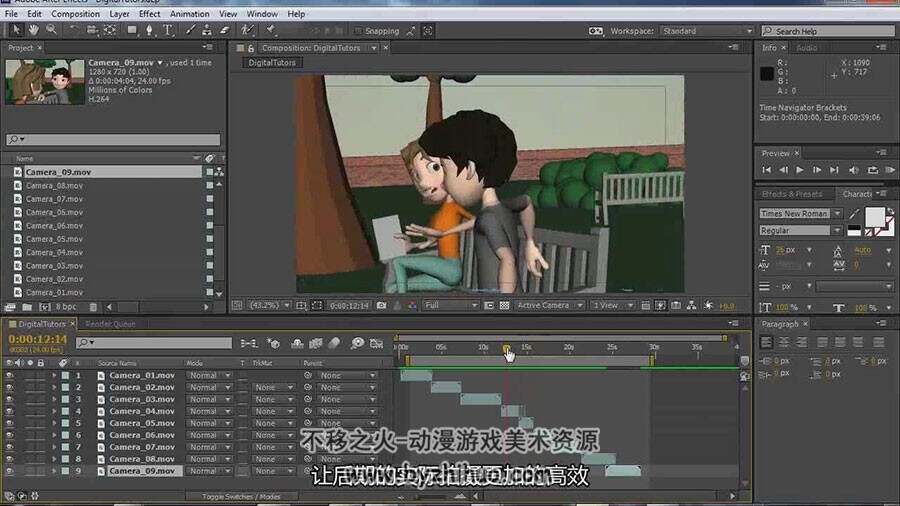The image size is (900, 506).
Task: Toggle composition viewer lock icon
Action: tap(251, 48)
